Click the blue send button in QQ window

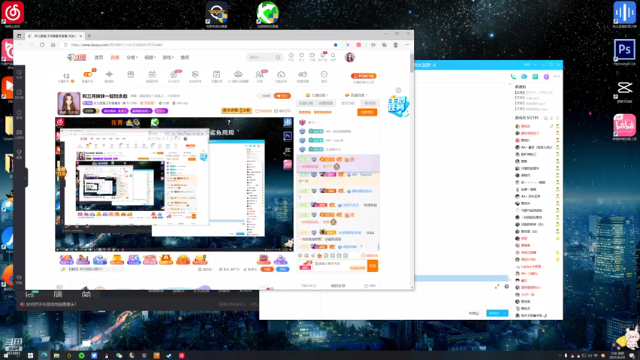[497, 313]
